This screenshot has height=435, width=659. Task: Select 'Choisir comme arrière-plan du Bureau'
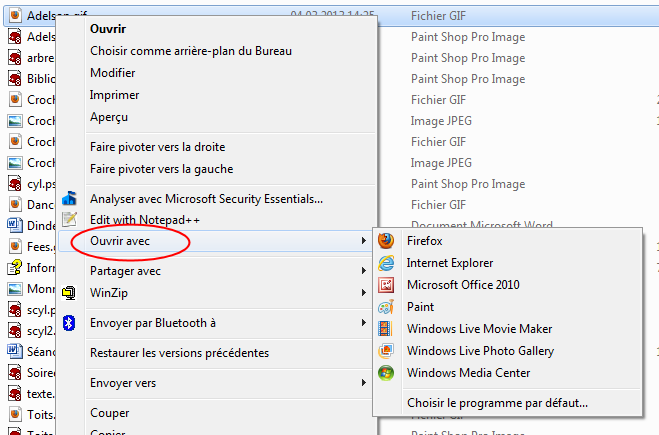[197, 51]
